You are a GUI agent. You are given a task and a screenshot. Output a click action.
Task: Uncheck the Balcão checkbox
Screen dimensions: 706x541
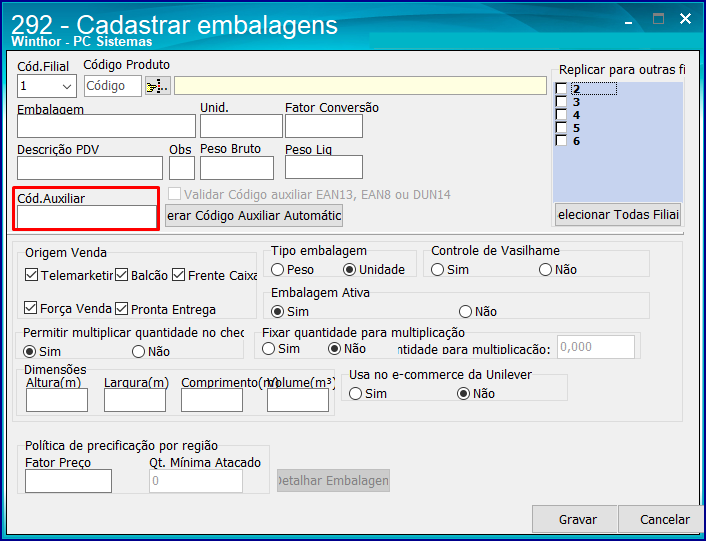(x=122, y=275)
